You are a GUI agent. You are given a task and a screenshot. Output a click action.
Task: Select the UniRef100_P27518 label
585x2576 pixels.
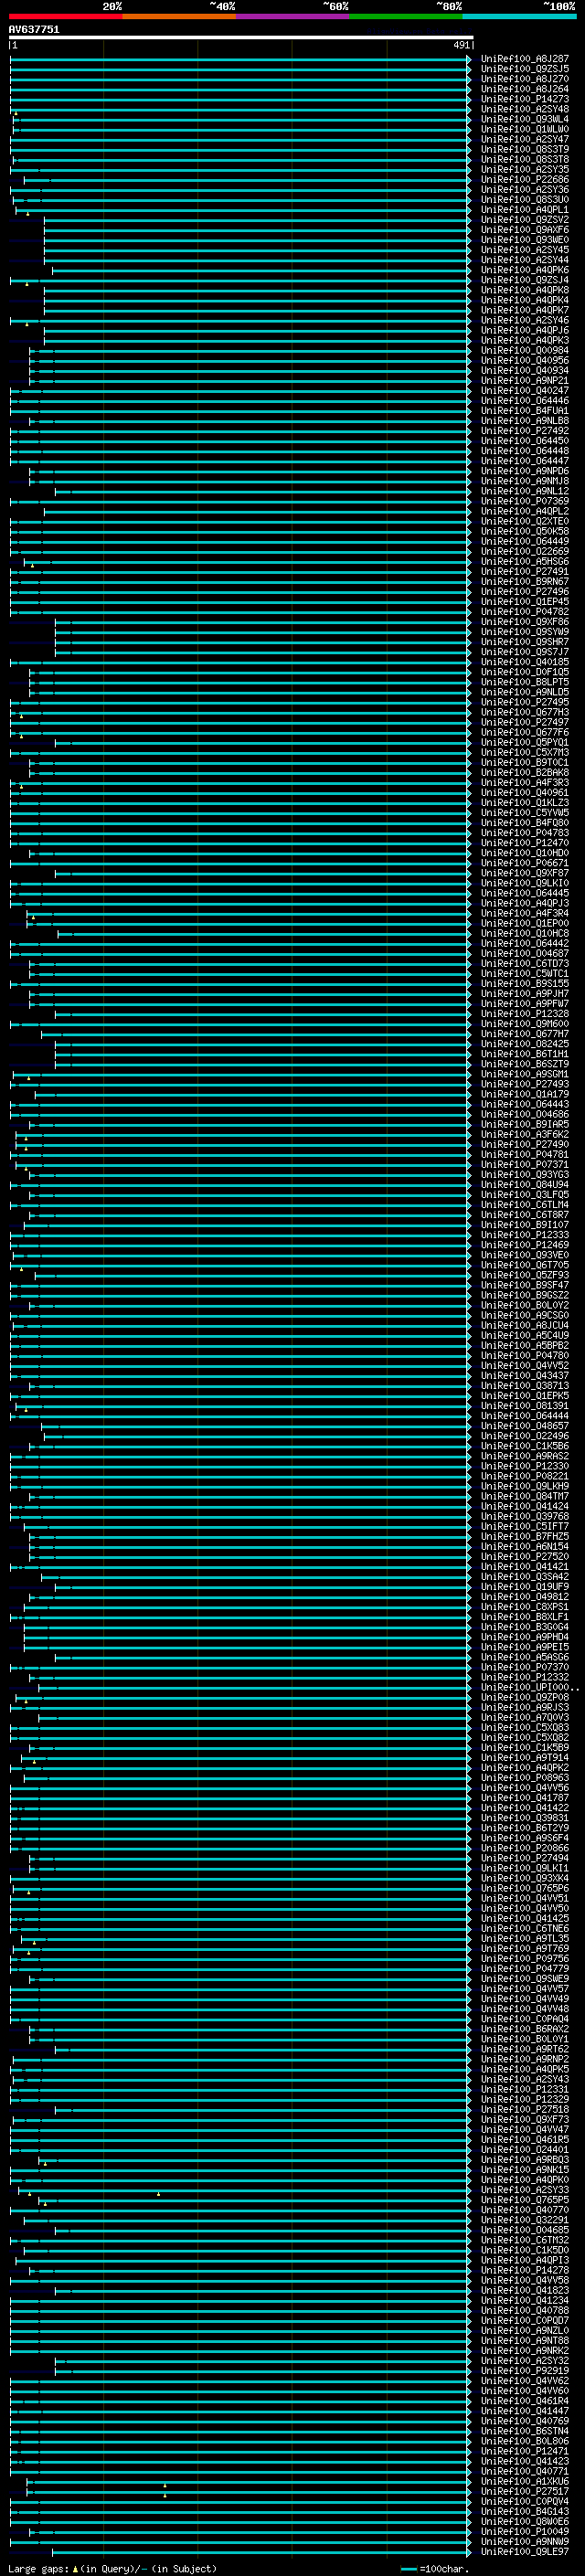pos(525,2109)
